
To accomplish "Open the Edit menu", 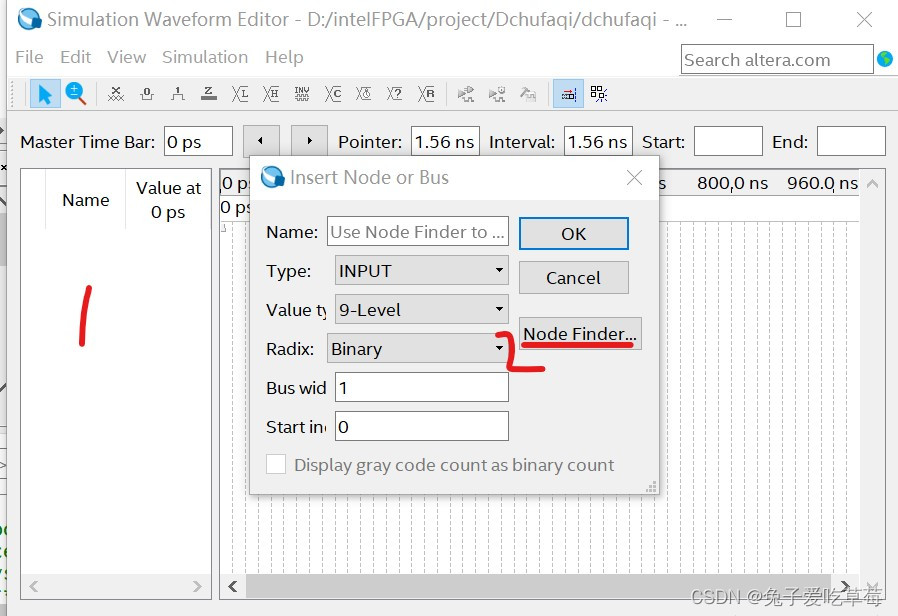I will [x=76, y=57].
